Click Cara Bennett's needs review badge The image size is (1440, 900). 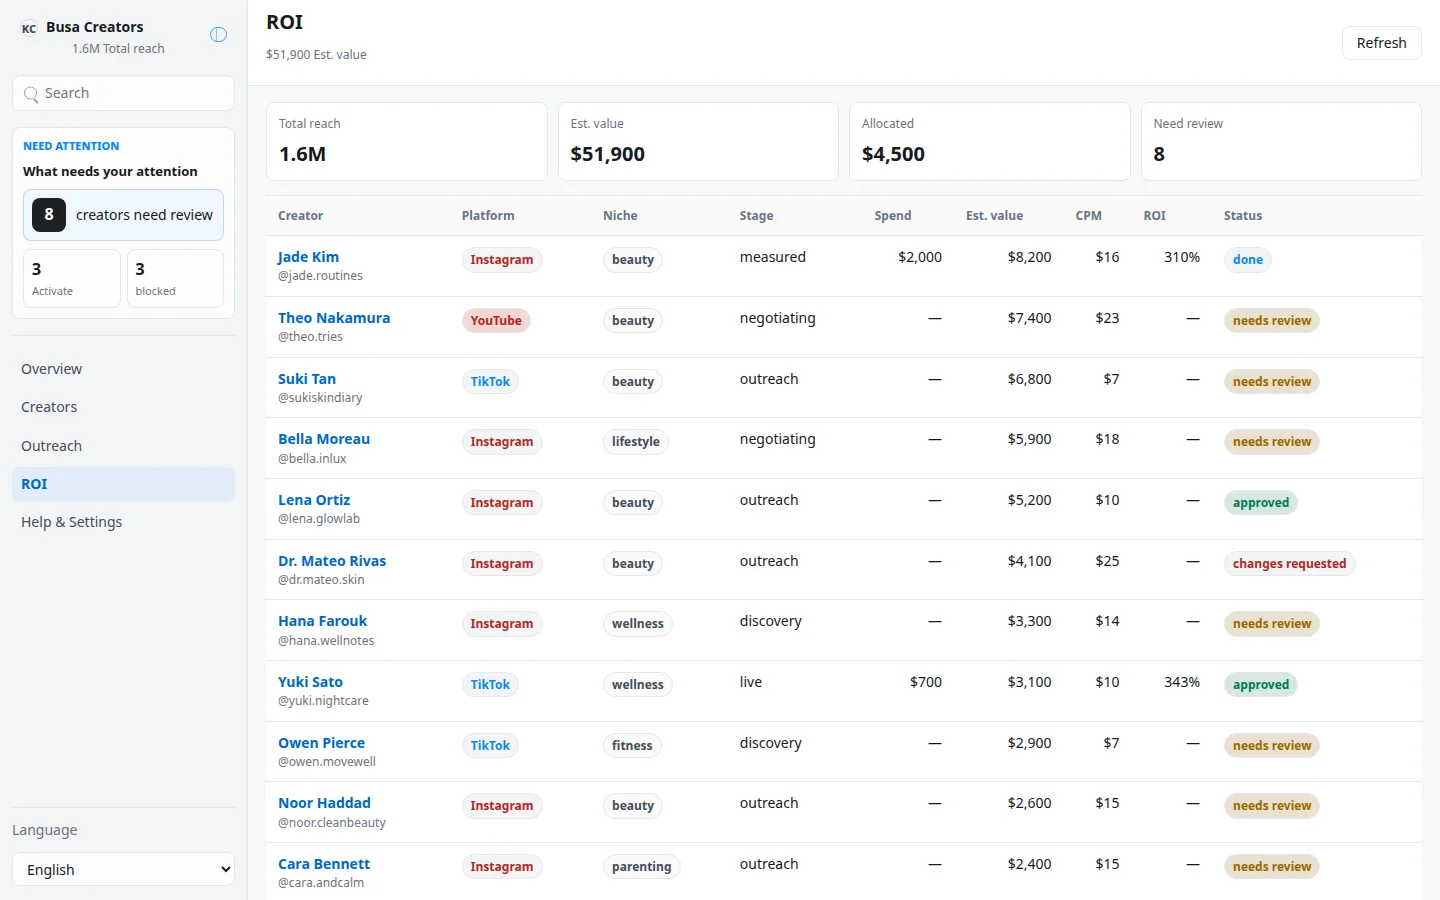[1271, 867]
